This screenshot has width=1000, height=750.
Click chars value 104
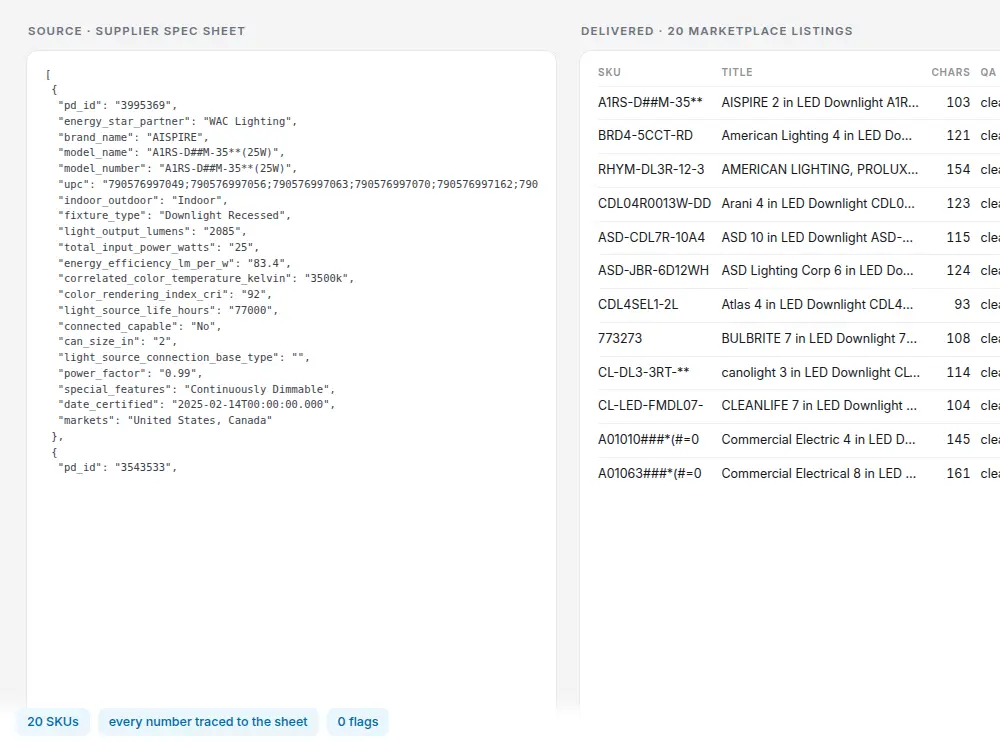coord(958,405)
